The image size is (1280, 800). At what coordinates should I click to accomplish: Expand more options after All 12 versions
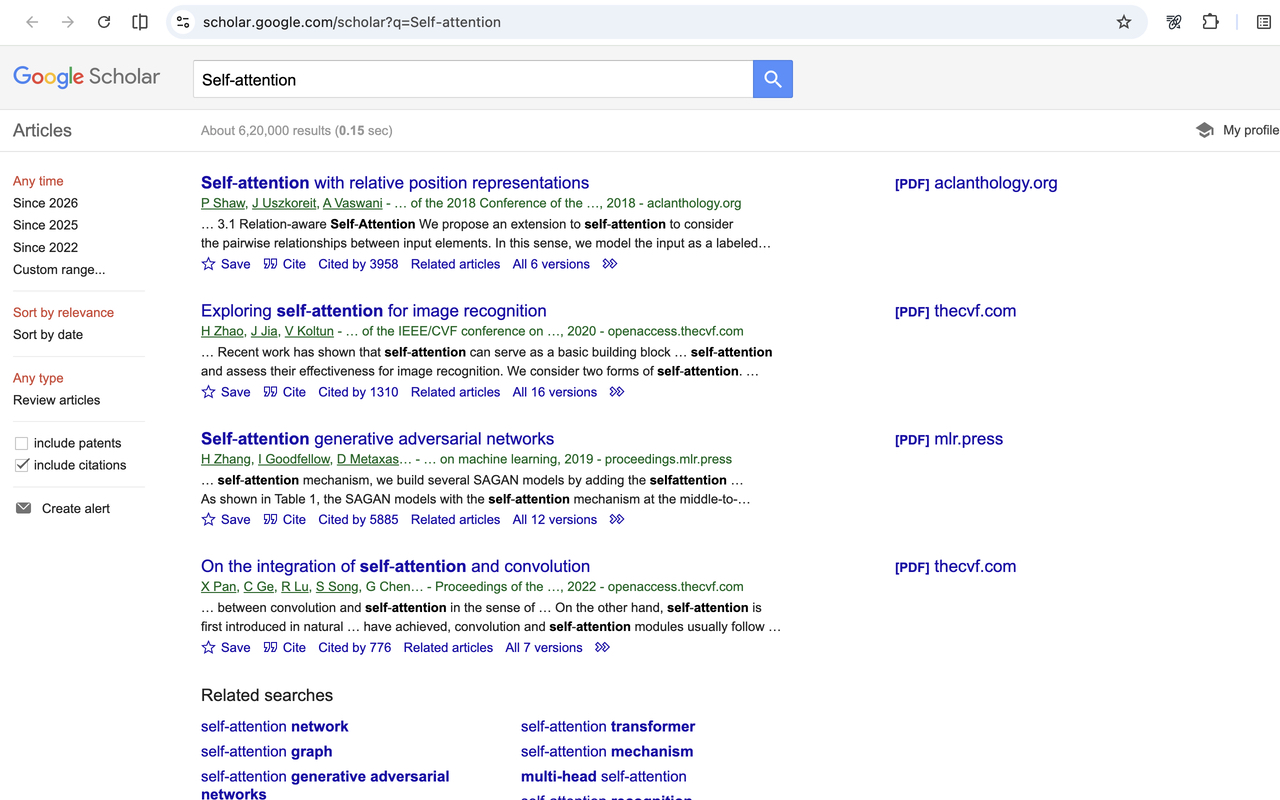pyautogui.click(x=617, y=519)
